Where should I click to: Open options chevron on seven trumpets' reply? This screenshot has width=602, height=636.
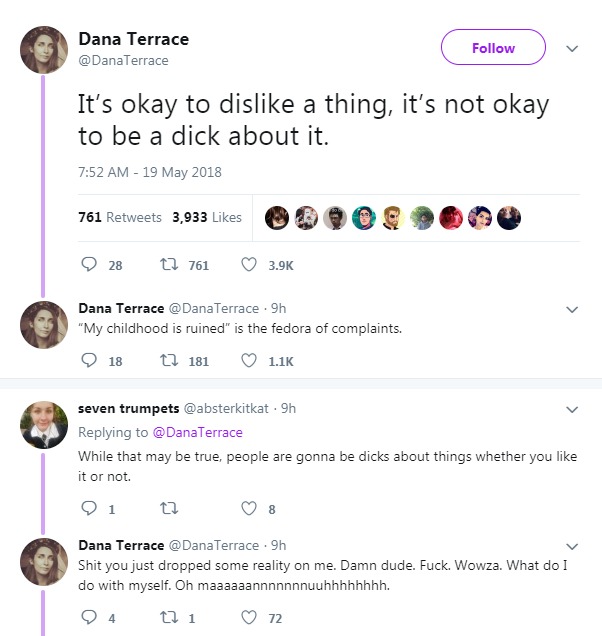(572, 409)
